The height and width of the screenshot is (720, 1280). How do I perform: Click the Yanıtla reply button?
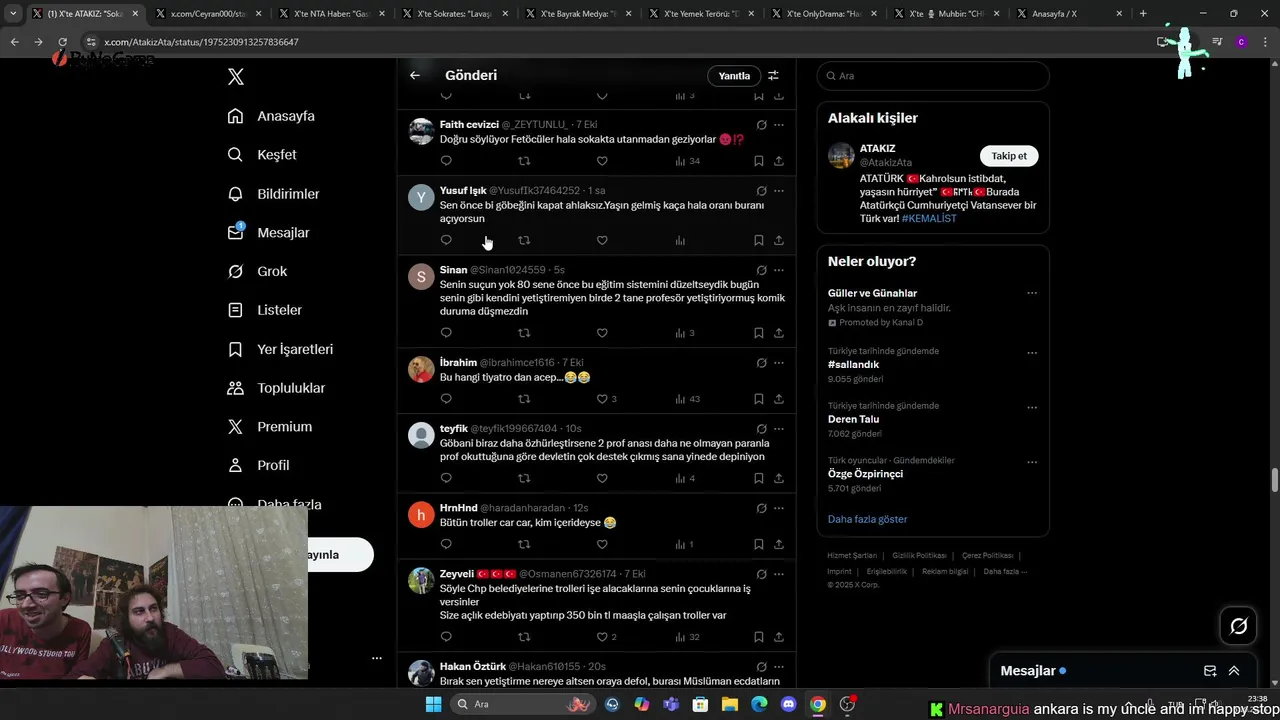click(x=734, y=76)
